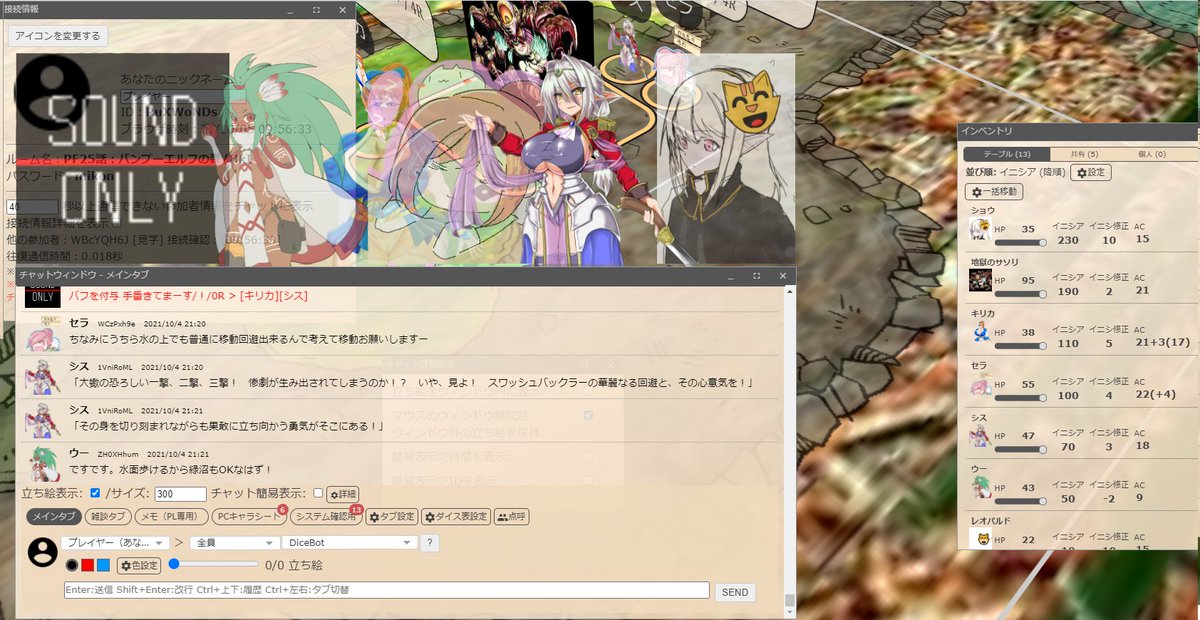Click ウー's green-haired icon in the inventory
The image size is (1200, 620).
click(980, 487)
